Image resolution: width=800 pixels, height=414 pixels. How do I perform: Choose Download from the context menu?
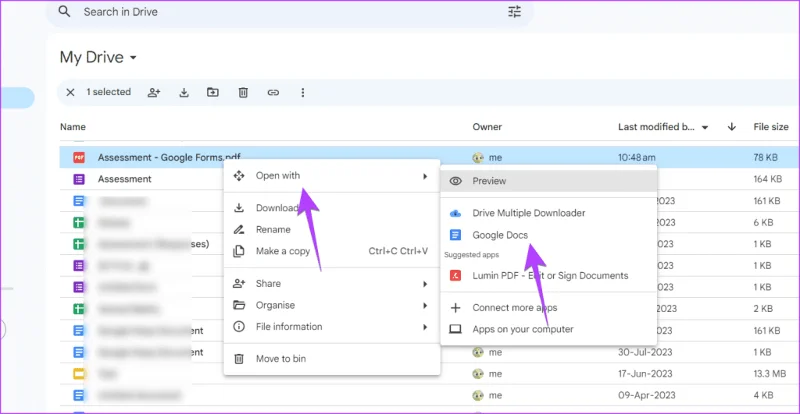click(x=277, y=208)
